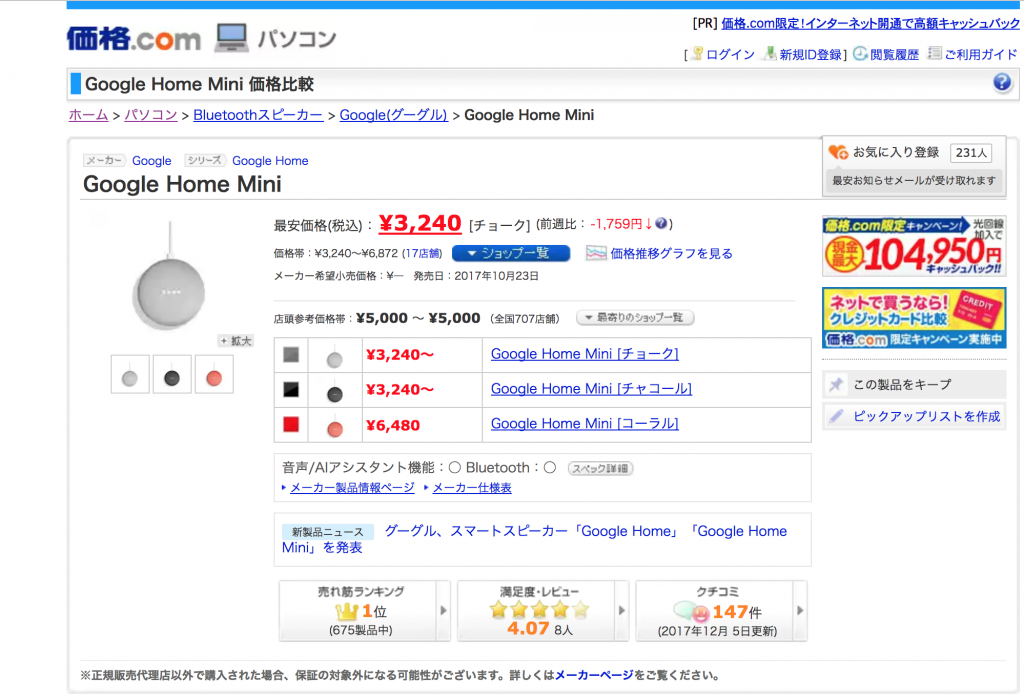1024x698 pixels.
Task: Expand the 最寄りのショップ一覧 dropdown
Action: 635,318
